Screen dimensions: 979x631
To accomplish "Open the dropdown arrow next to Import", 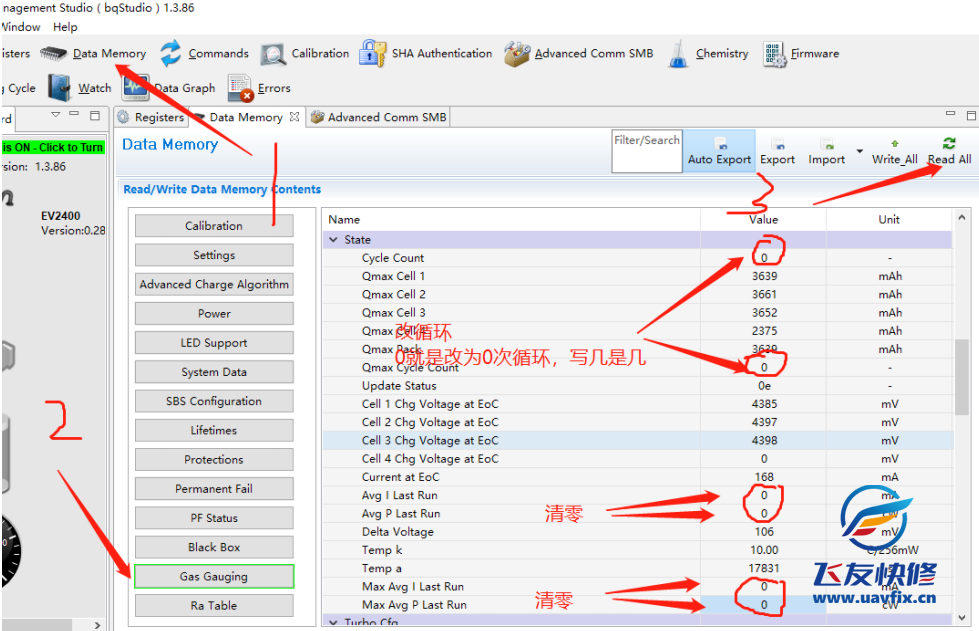I will tap(860, 153).
